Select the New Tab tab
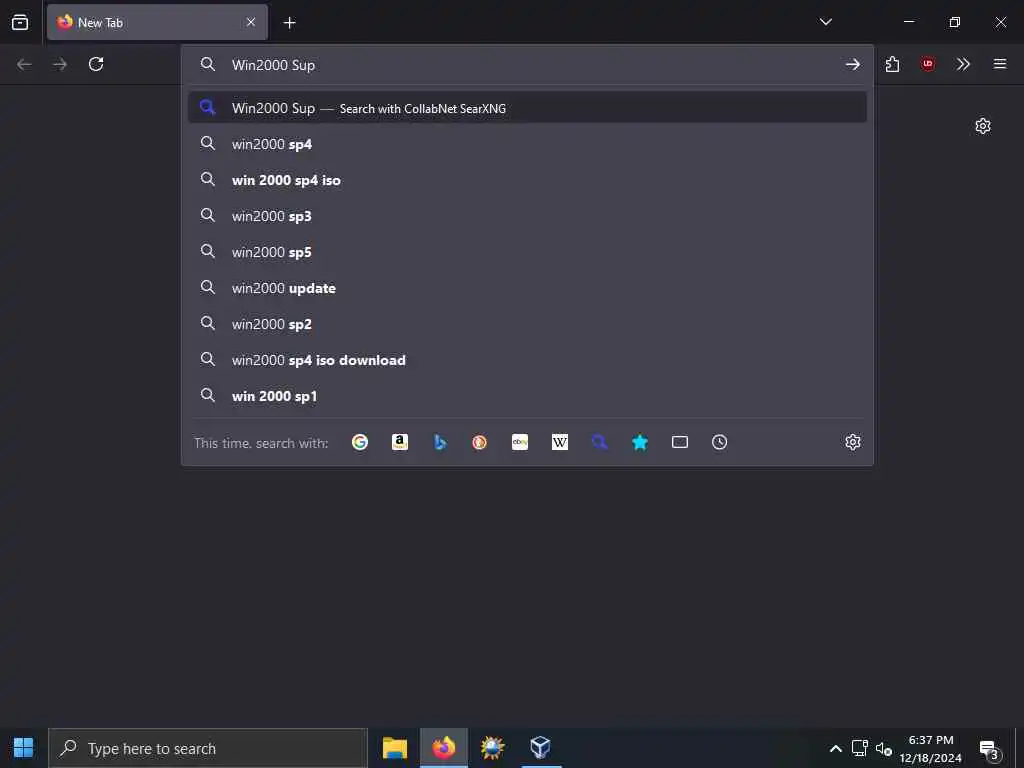Viewport: 1024px width, 768px height. pos(157,22)
